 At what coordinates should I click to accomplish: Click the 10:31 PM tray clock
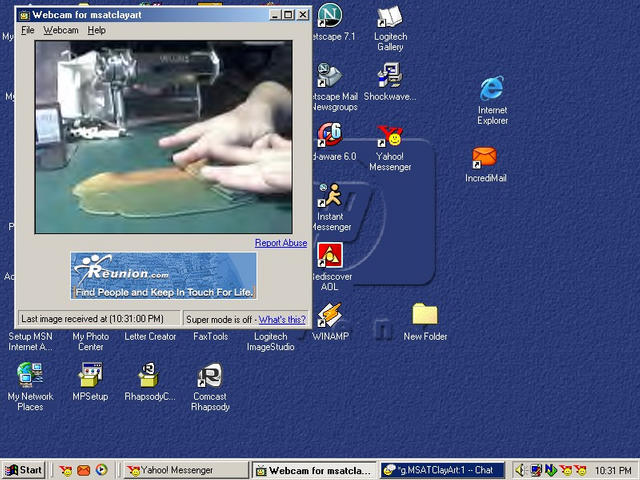pos(613,471)
